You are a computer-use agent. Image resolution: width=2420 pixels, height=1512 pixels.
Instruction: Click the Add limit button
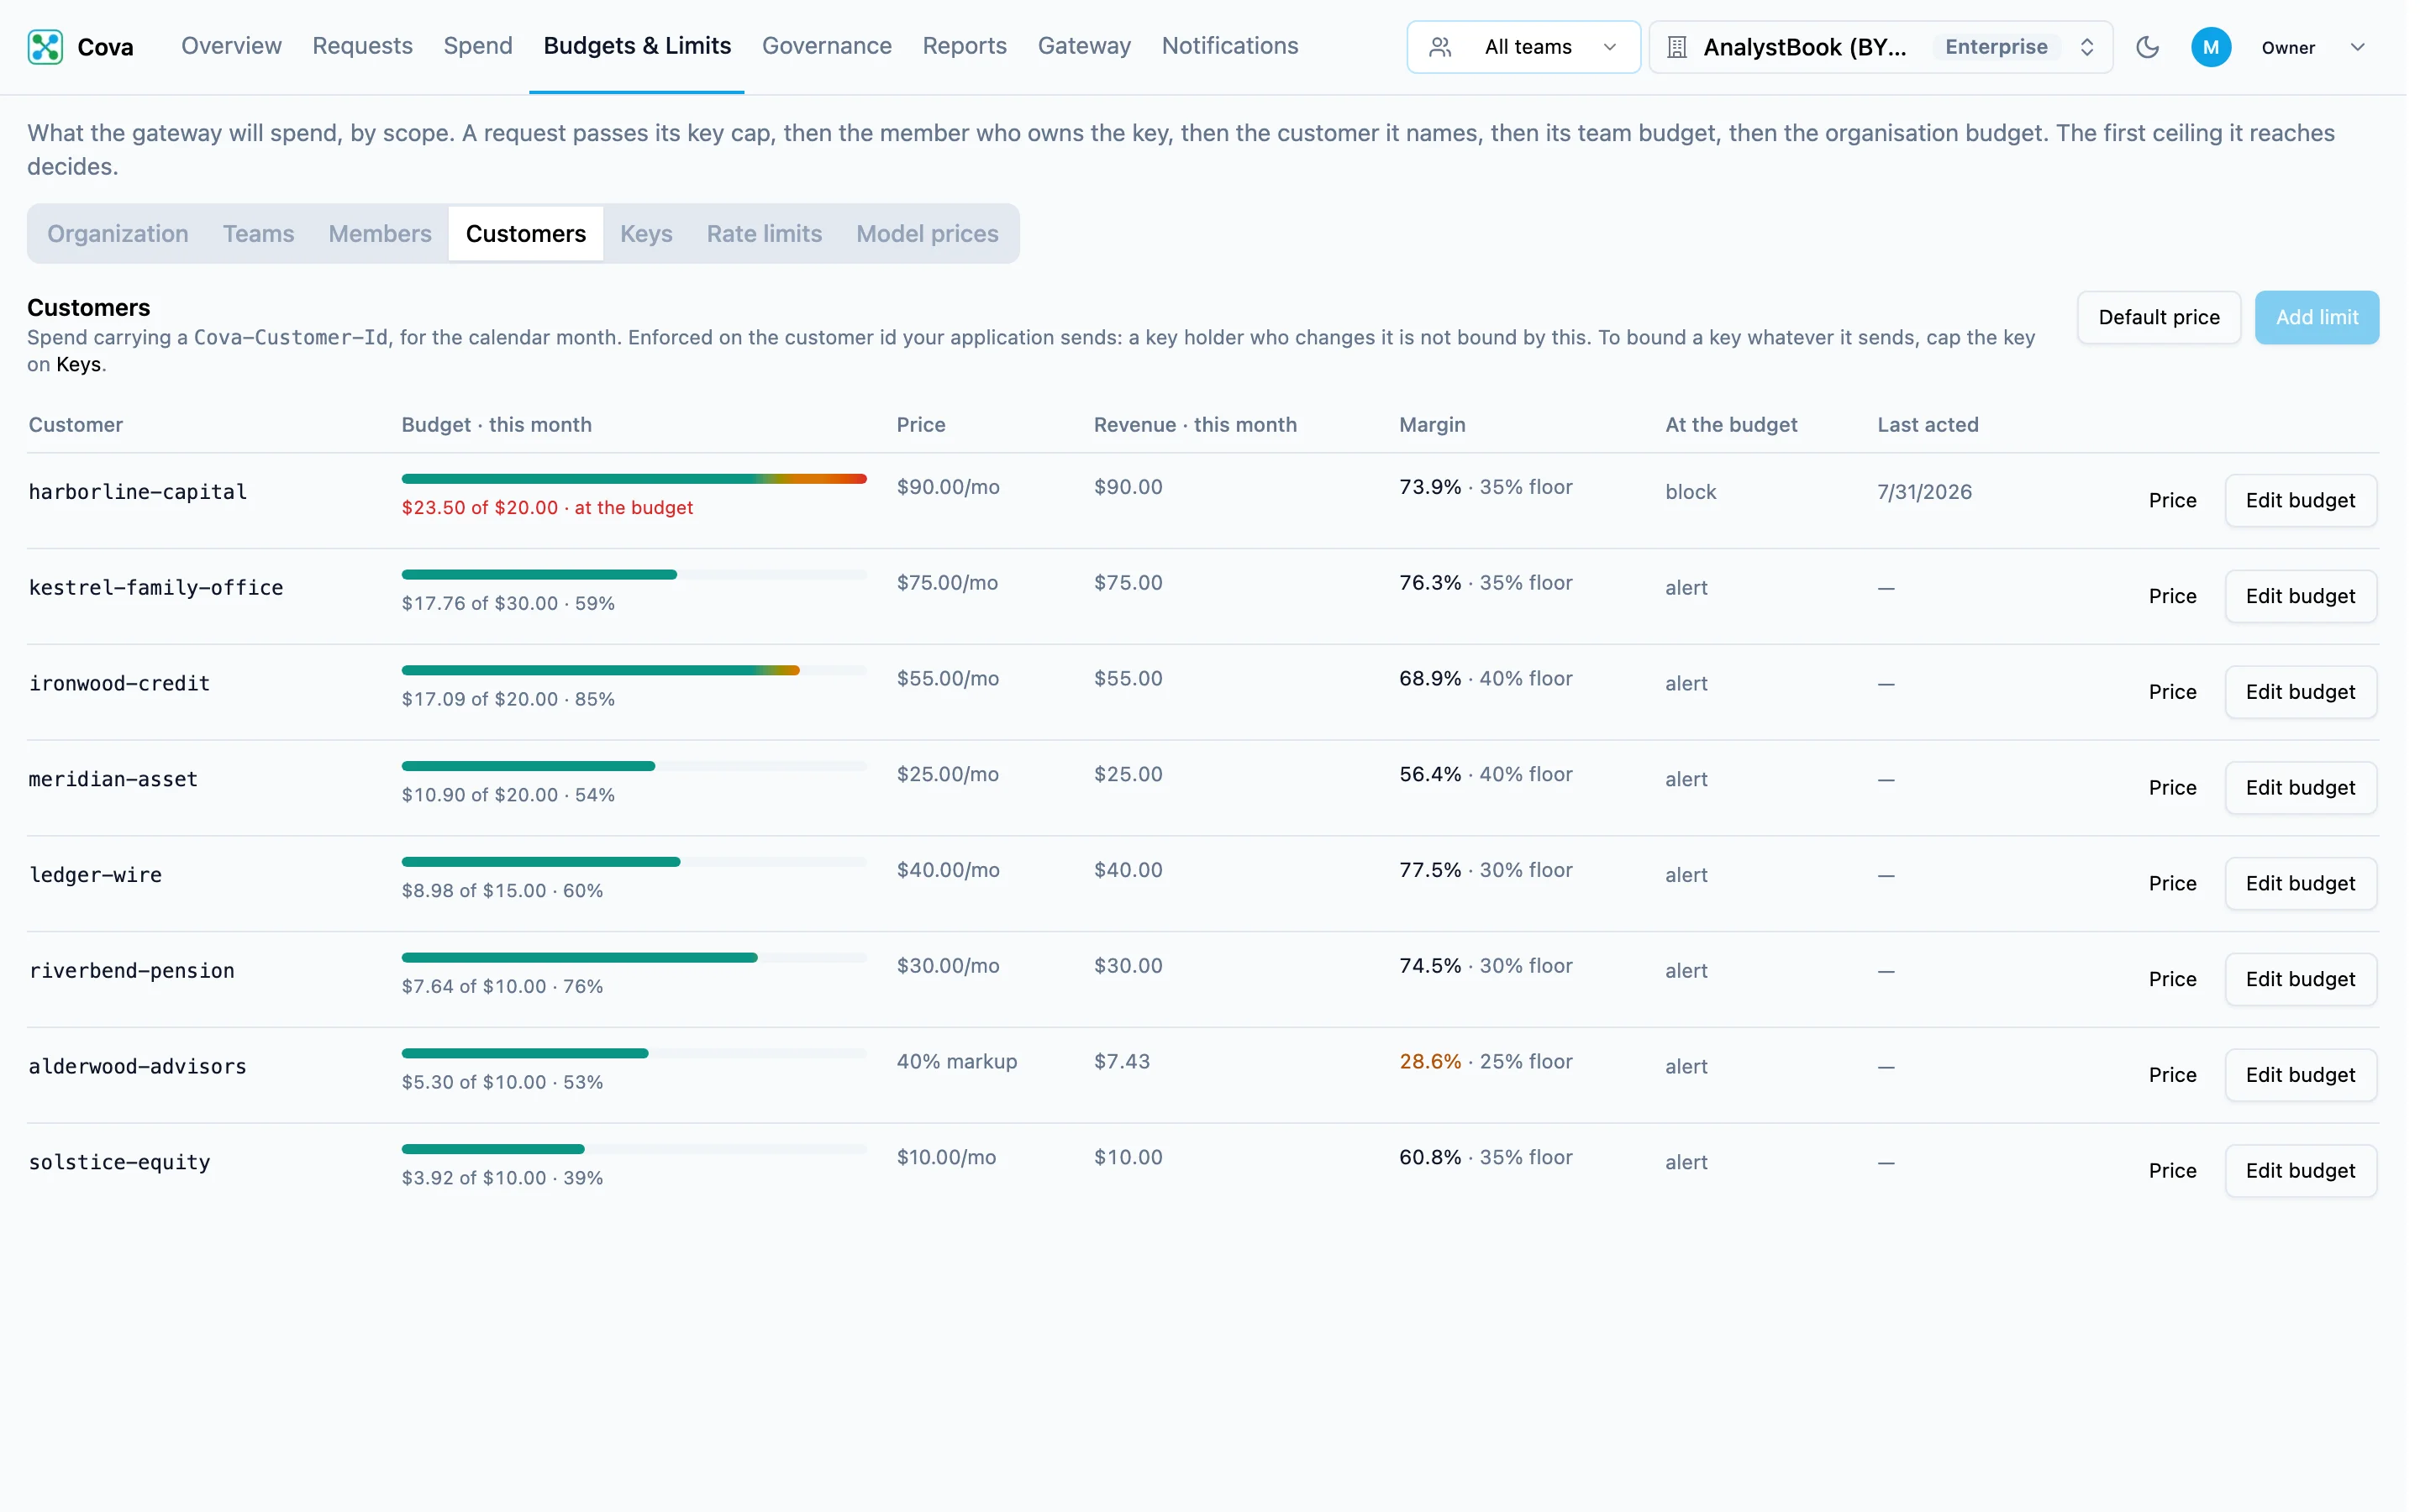(x=2316, y=318)
